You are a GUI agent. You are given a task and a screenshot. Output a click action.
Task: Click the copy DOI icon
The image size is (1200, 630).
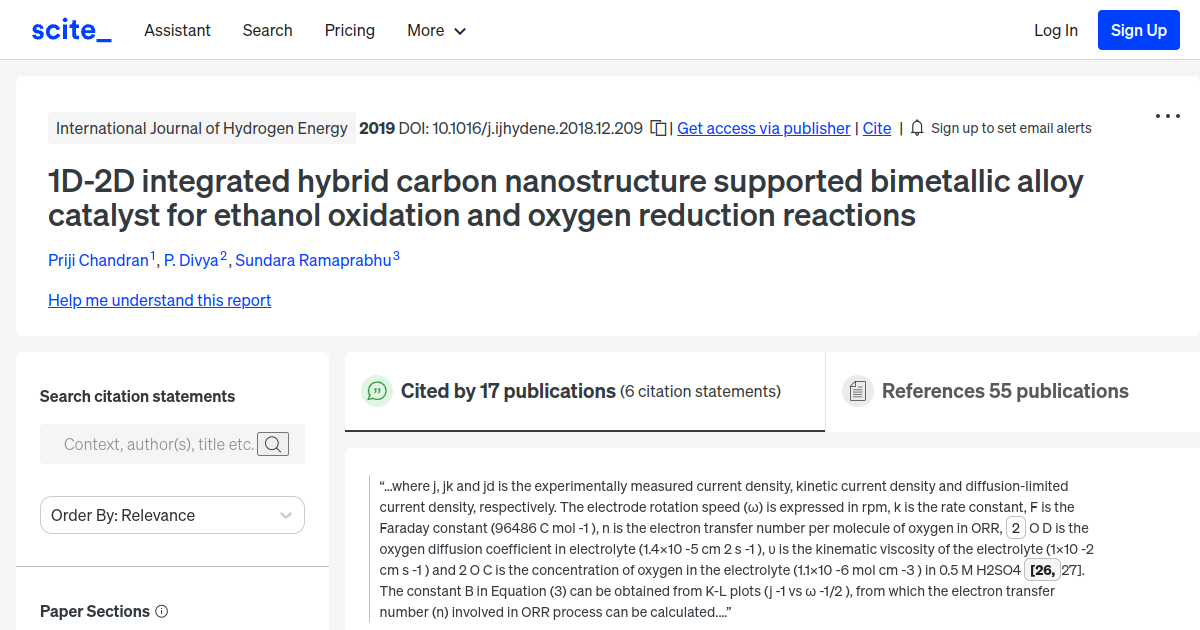pos(657,128)
